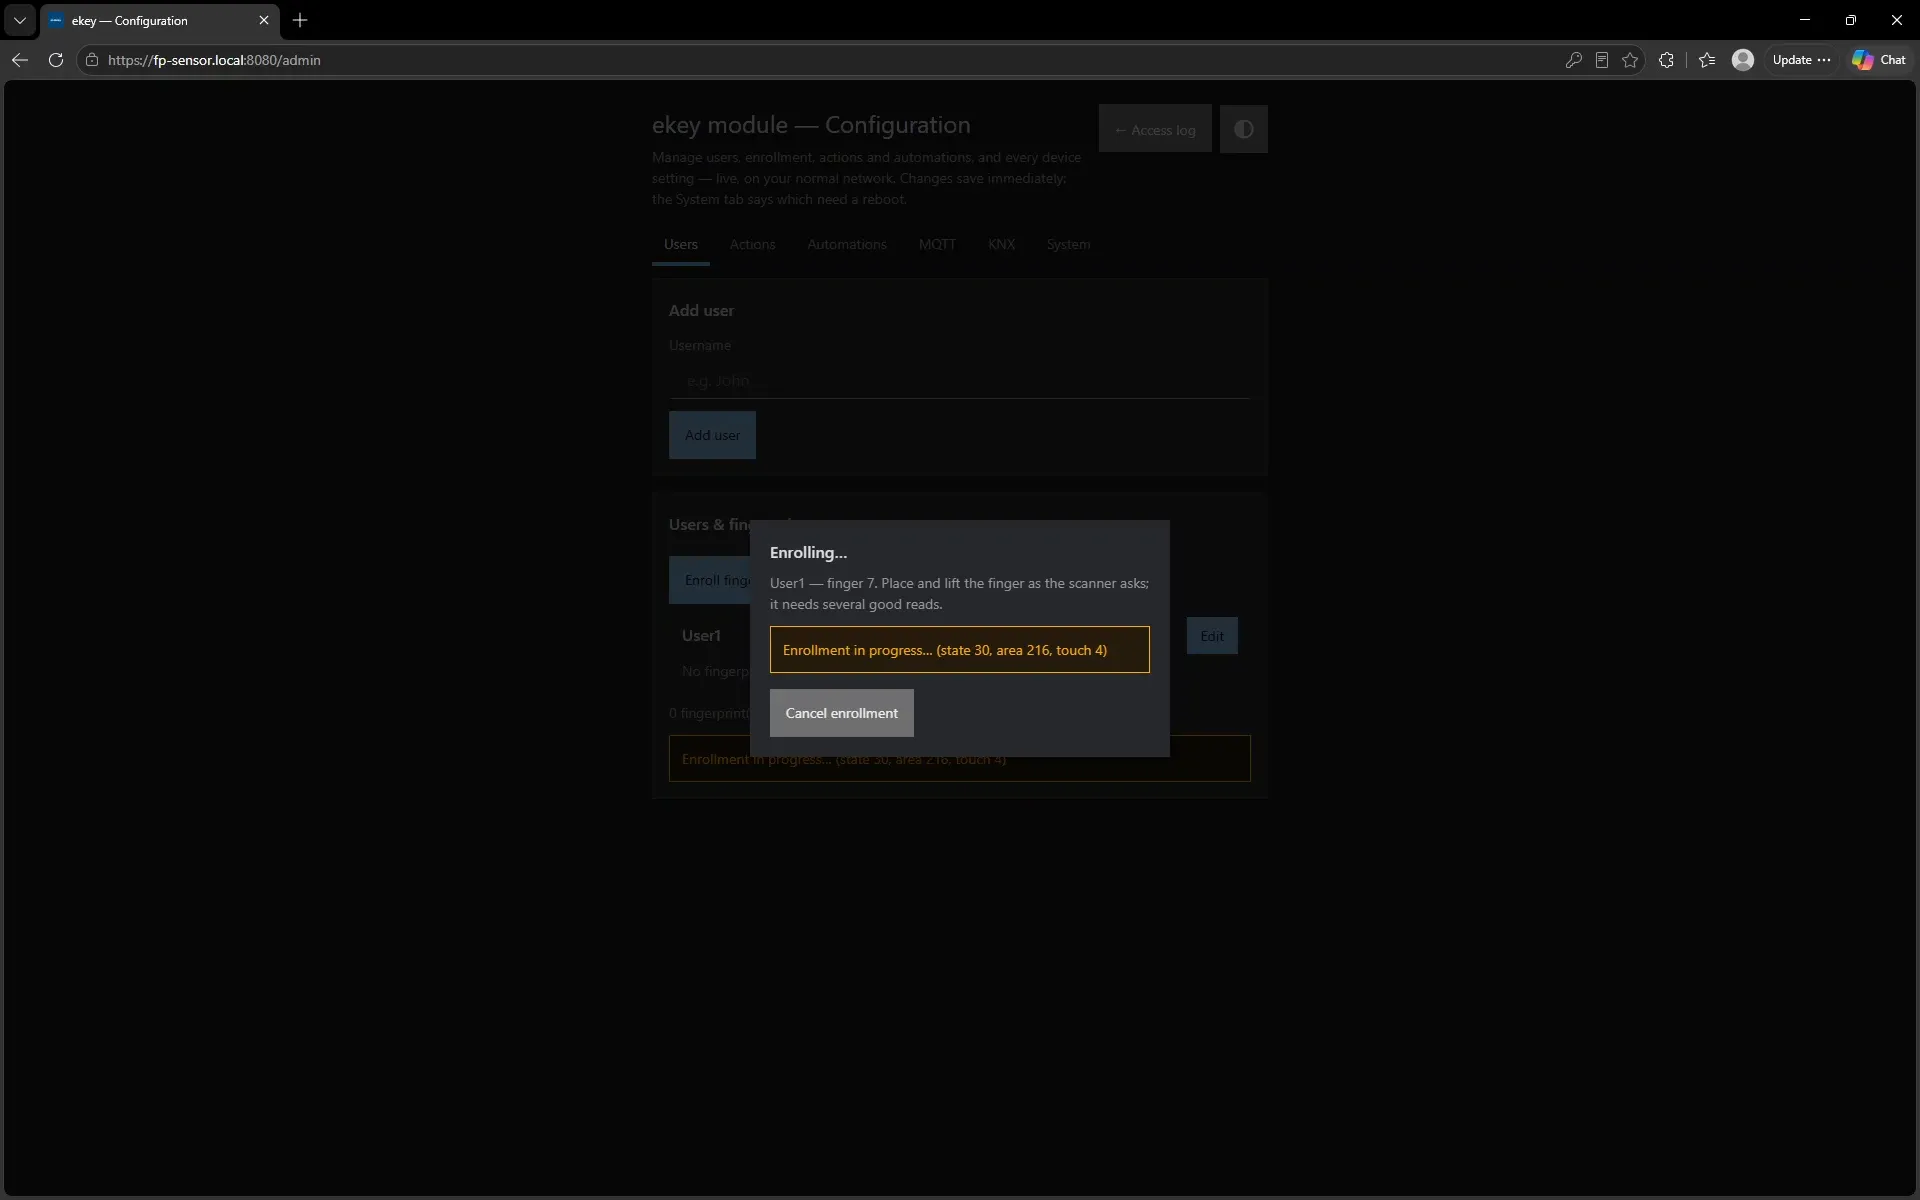Select the User1 name in list

[x=701, y=636]
